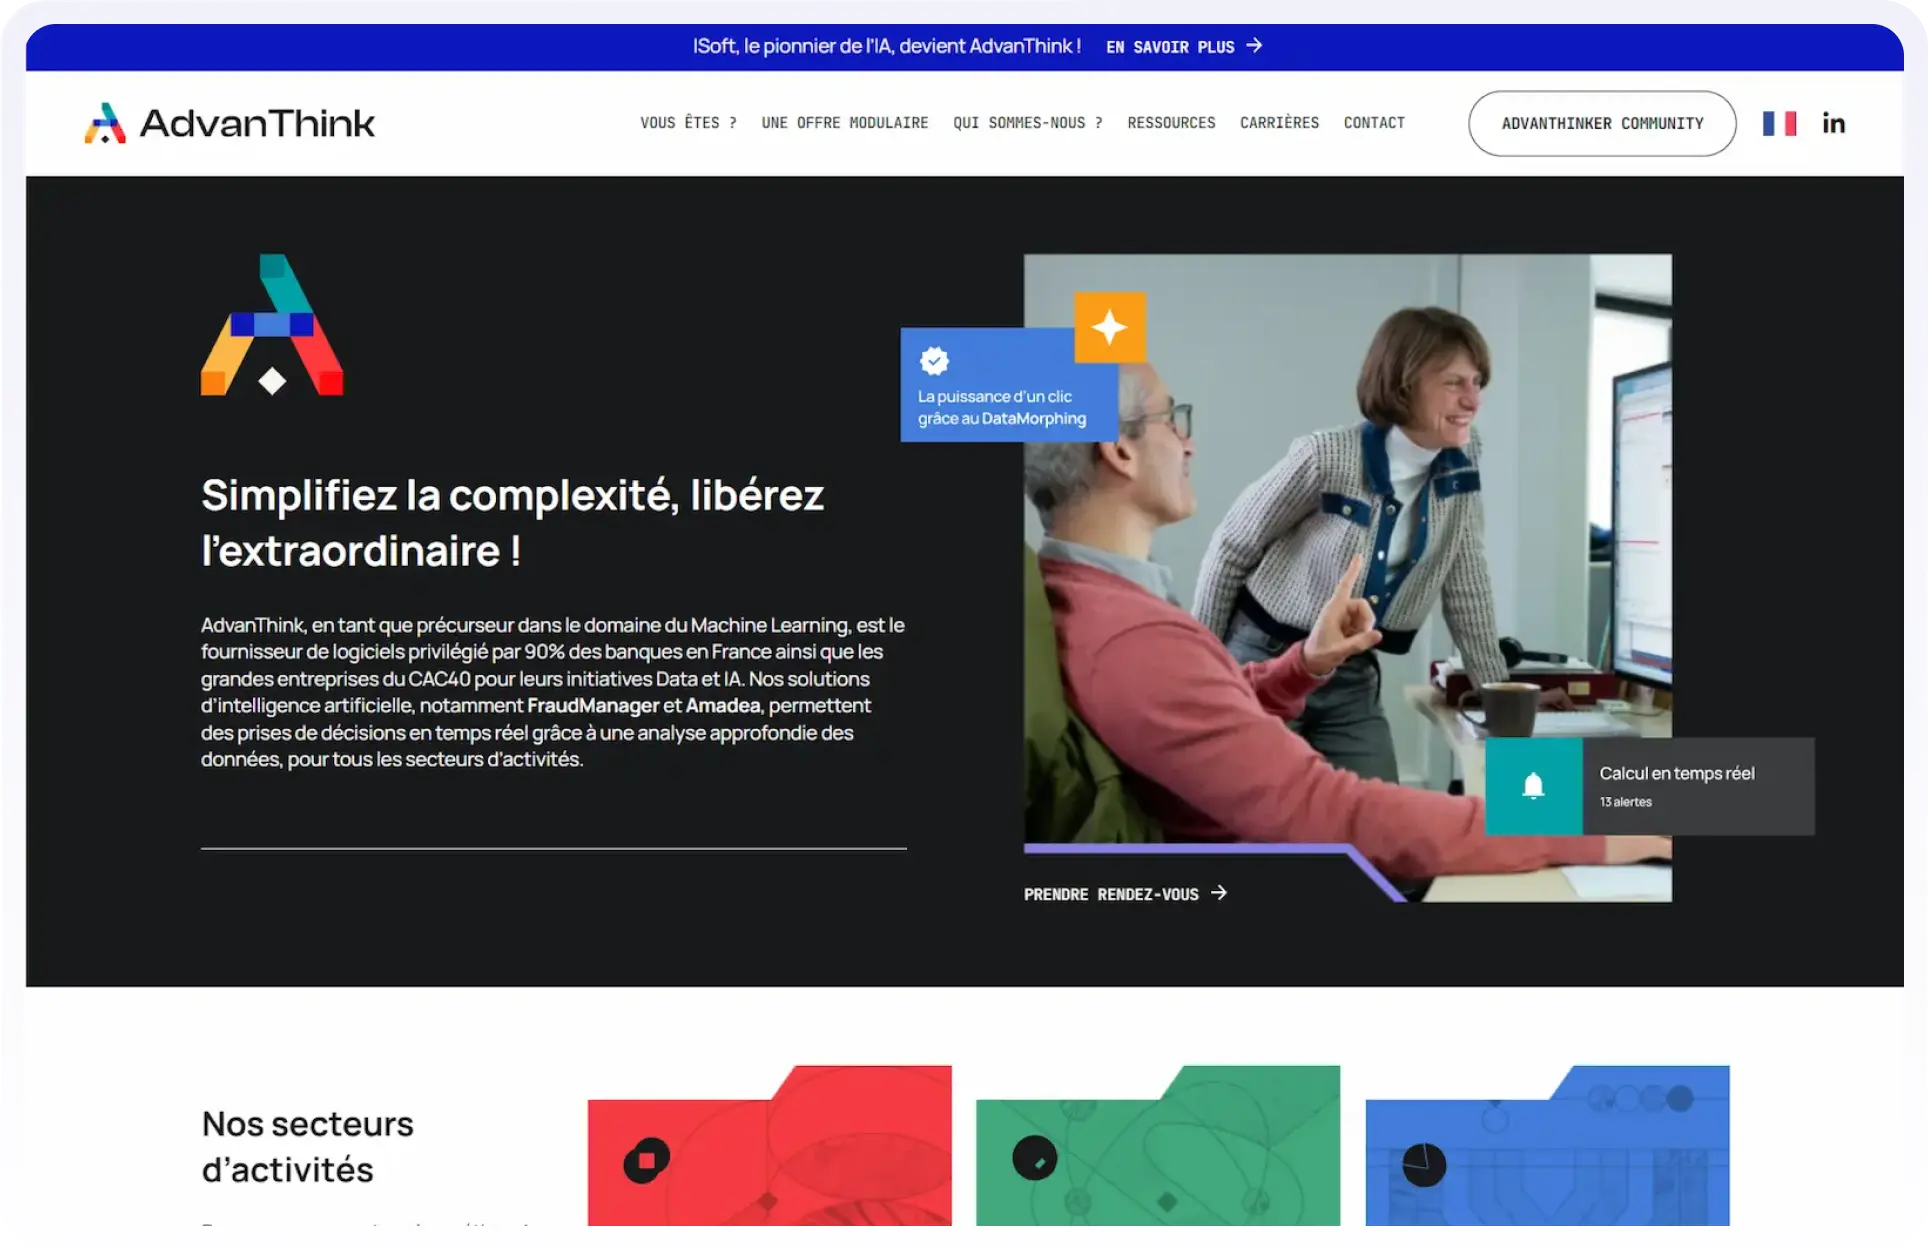Click the French flag language icon

point(1779,123)
